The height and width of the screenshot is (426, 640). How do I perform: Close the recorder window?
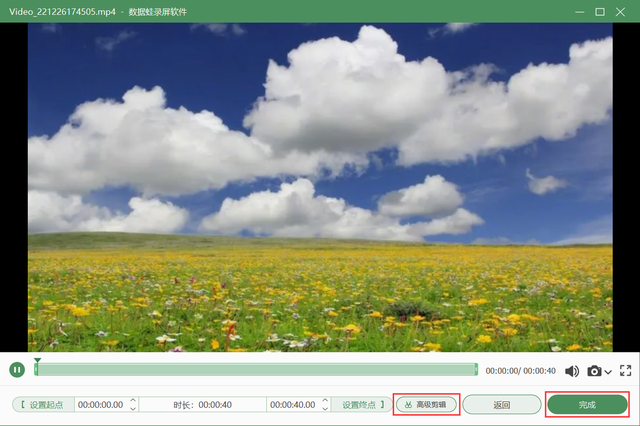pos(620,12)
